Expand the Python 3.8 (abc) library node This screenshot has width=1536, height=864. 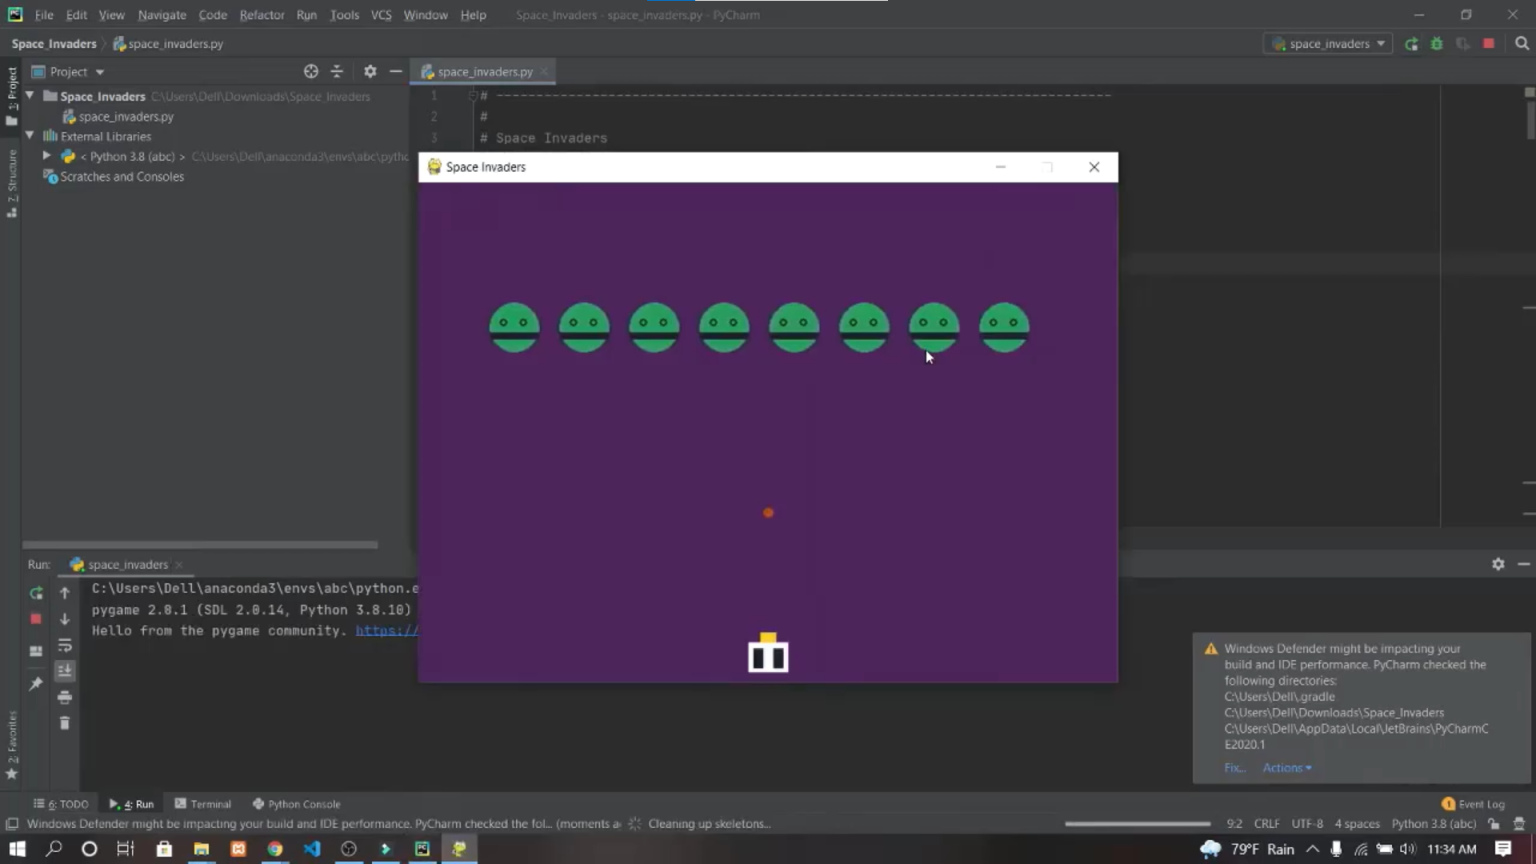[47, 156]
